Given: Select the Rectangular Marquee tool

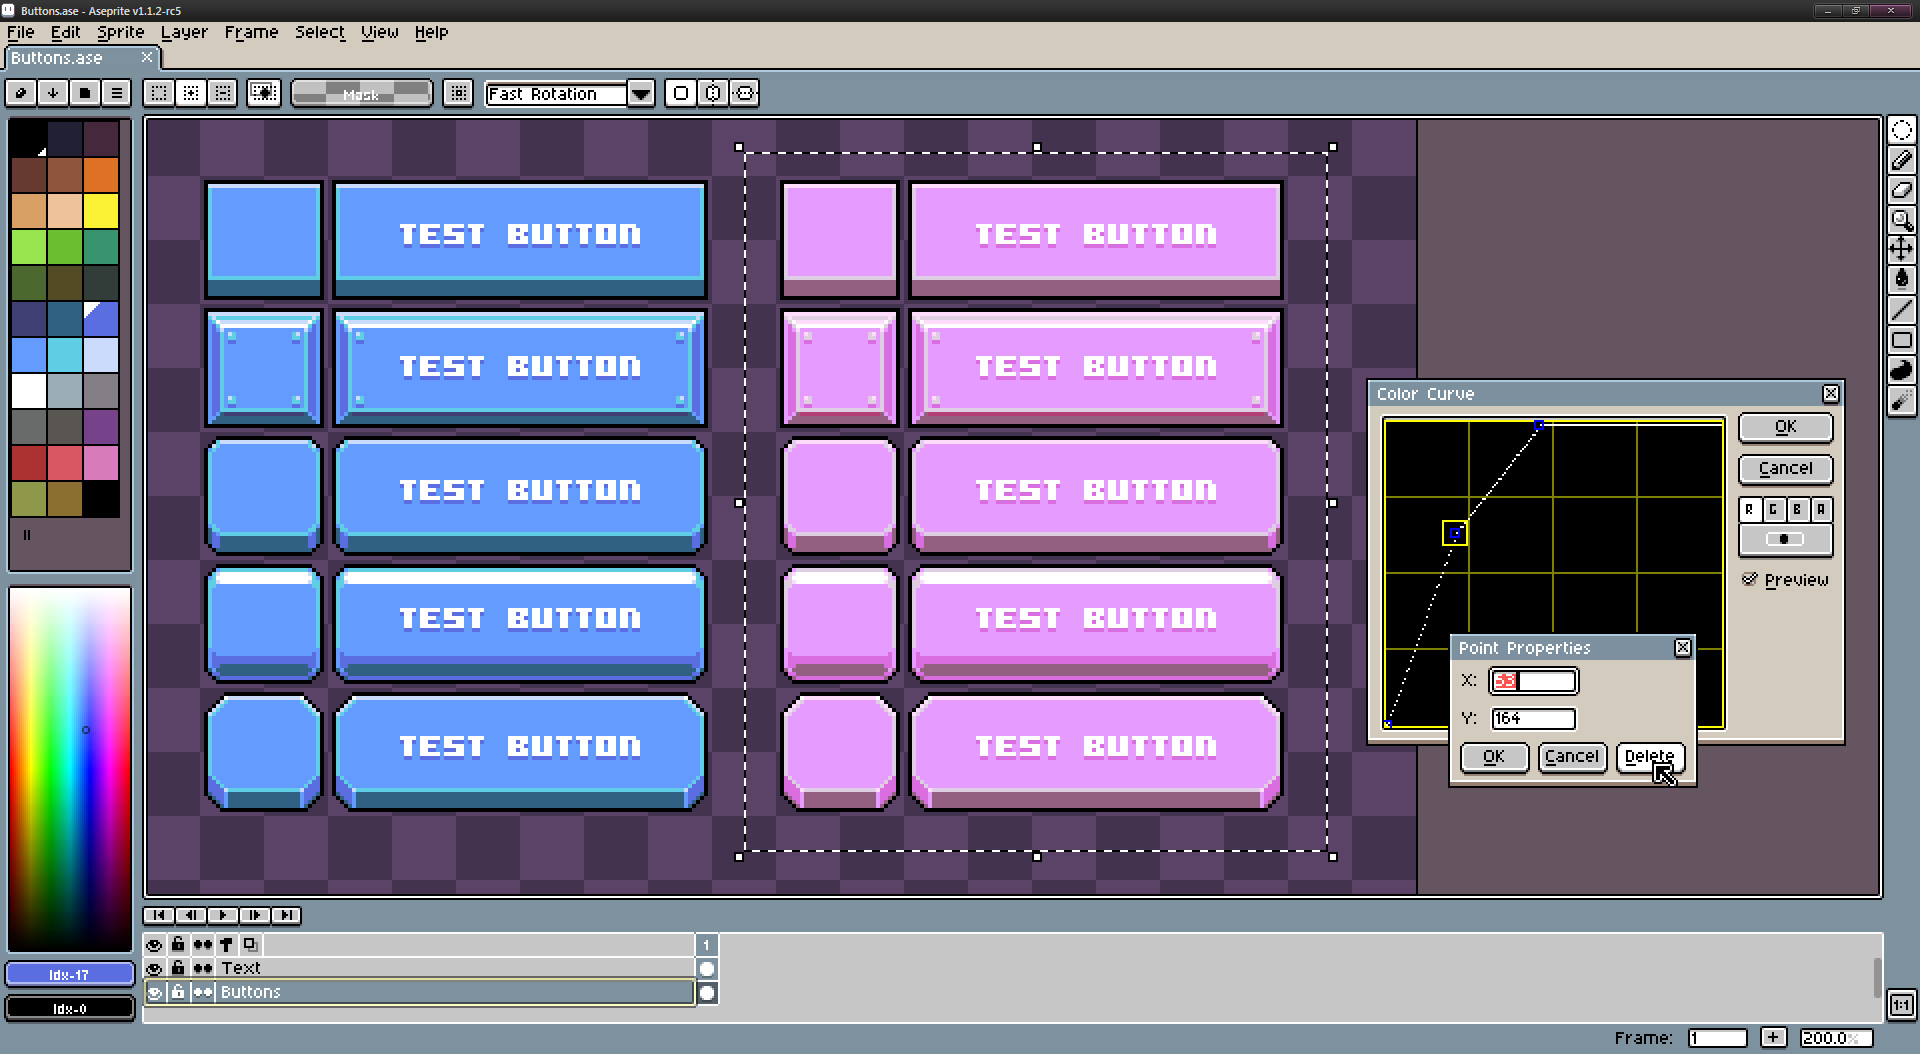Looking at the screenshot, I should (x=1903, y=128).
